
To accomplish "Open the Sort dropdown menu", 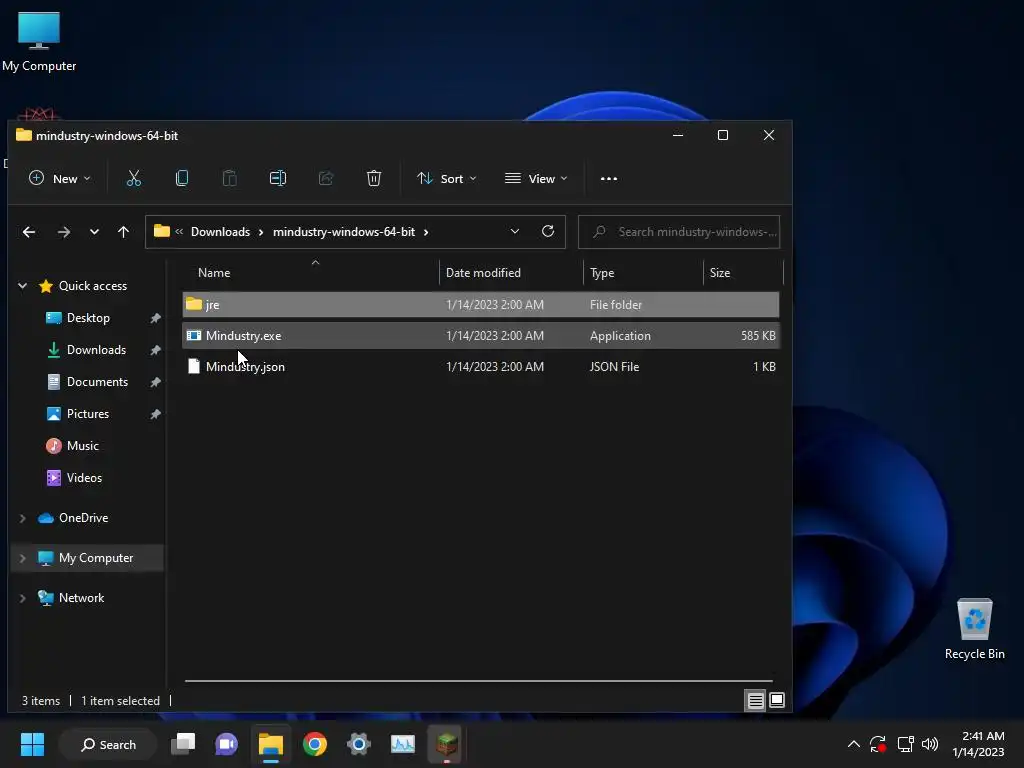I will point(447,178).
